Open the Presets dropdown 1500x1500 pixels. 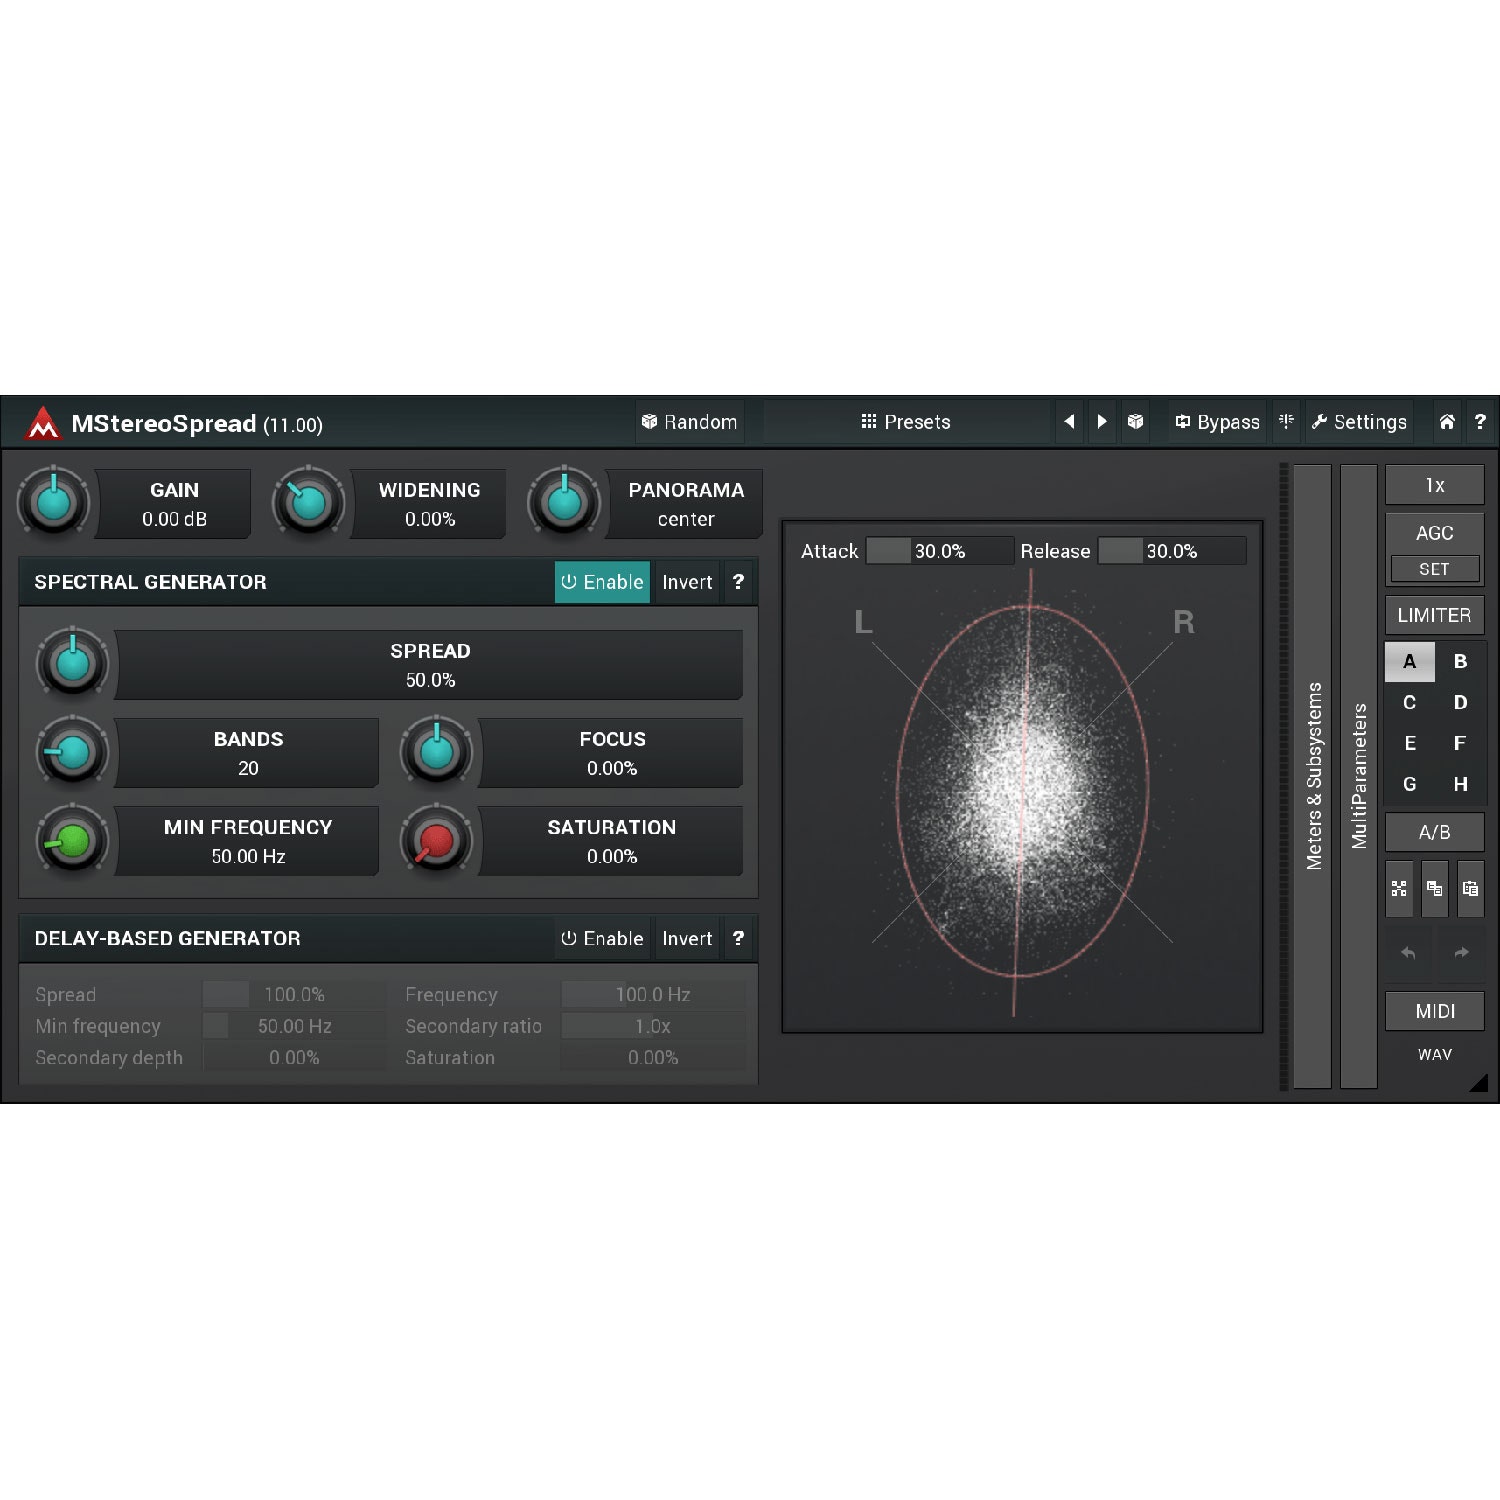pos(906,422)
